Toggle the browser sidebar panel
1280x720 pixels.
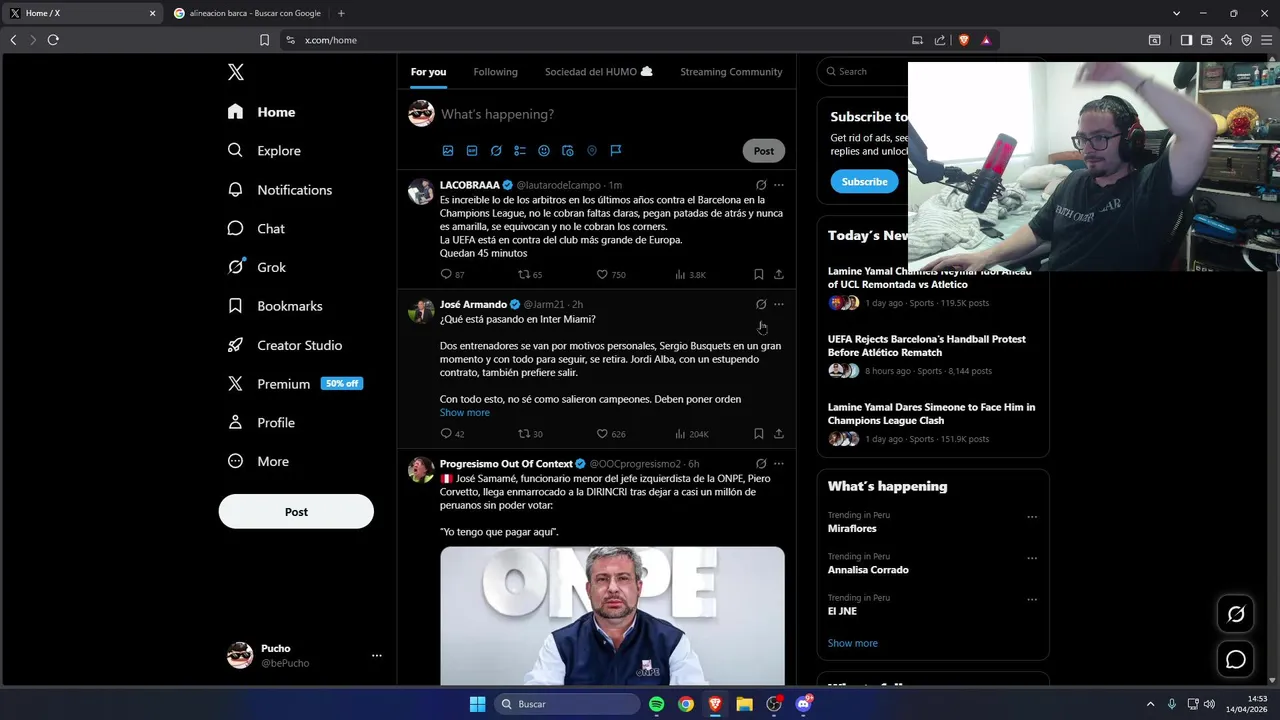(x=1186, y=40)
